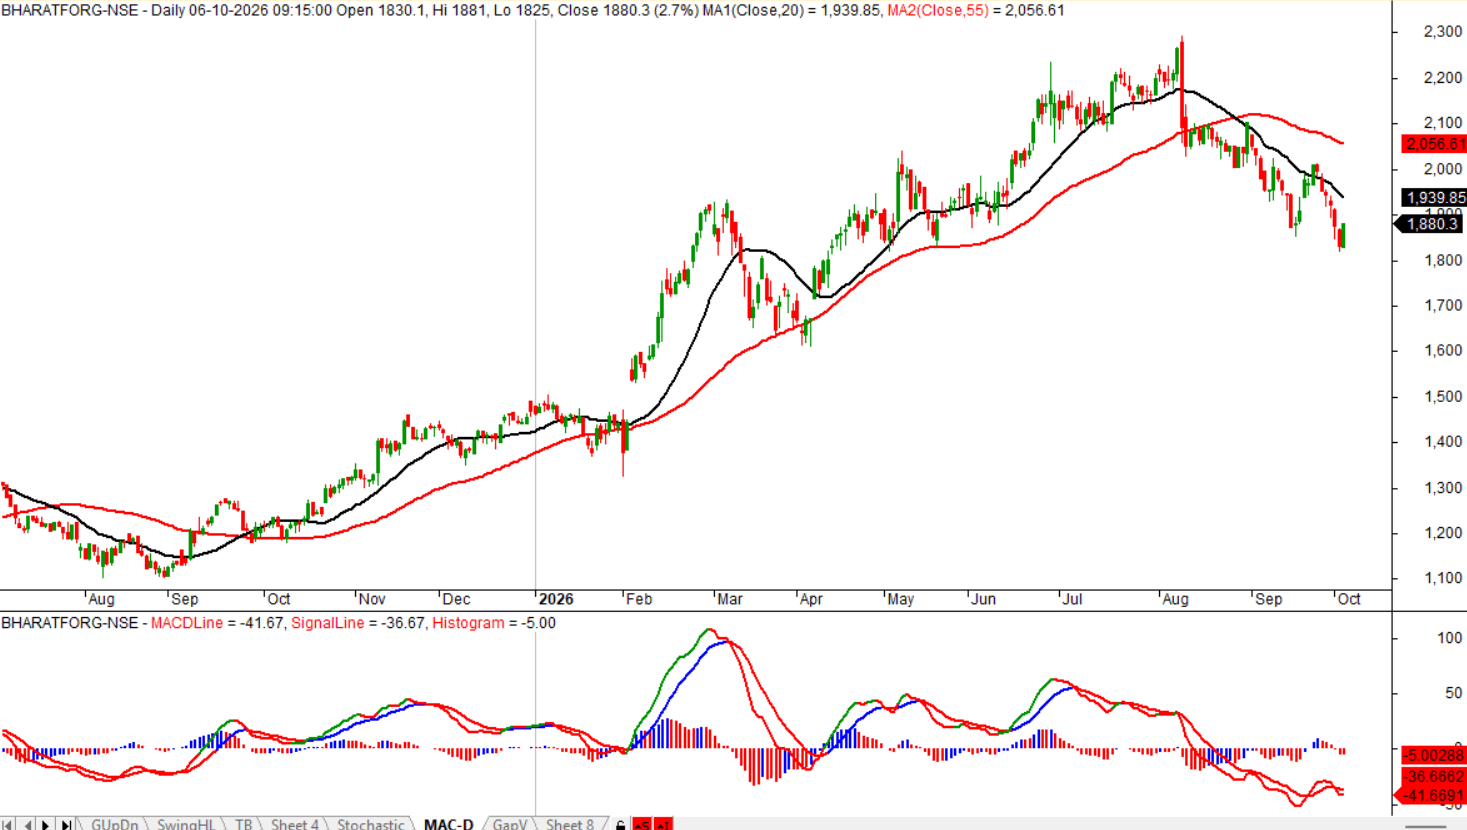
Task: Click the 1,100 price axis label
Action: point(1443,578)
